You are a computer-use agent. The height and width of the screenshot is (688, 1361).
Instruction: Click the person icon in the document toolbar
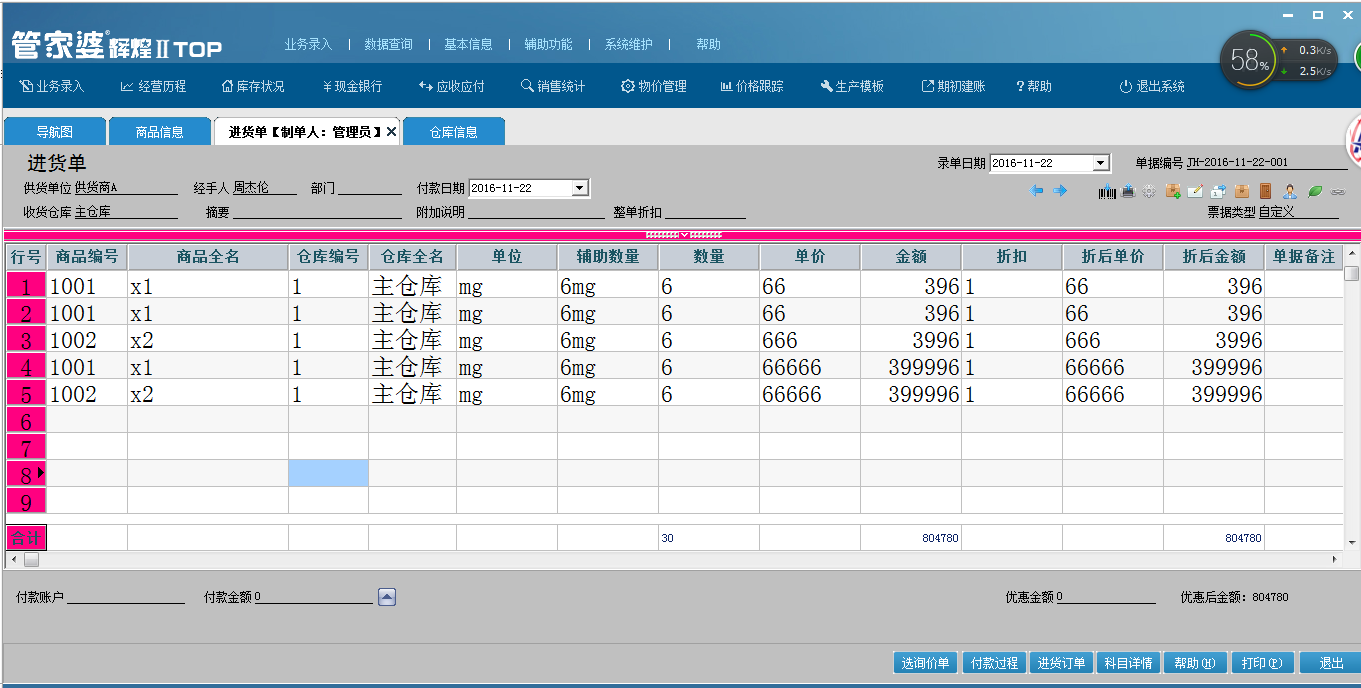1289,190
